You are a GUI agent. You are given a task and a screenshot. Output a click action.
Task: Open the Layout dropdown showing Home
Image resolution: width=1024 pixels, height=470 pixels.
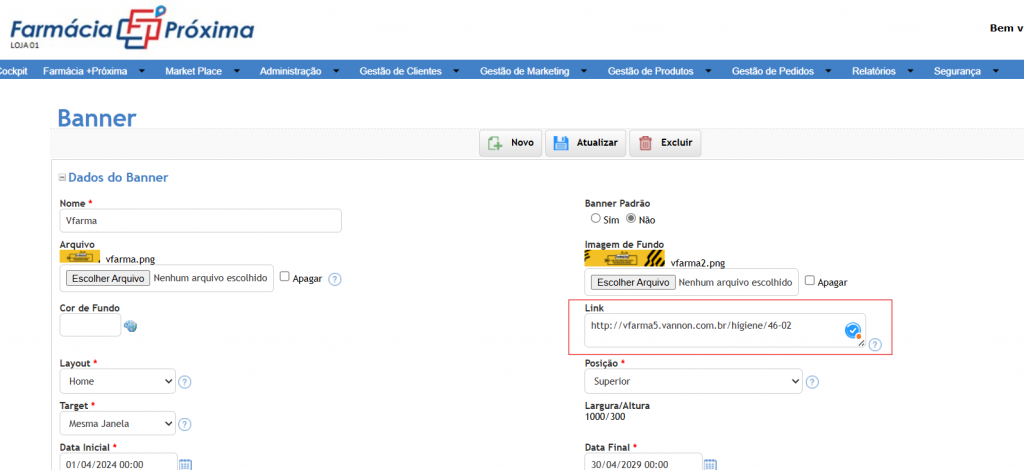118,381
